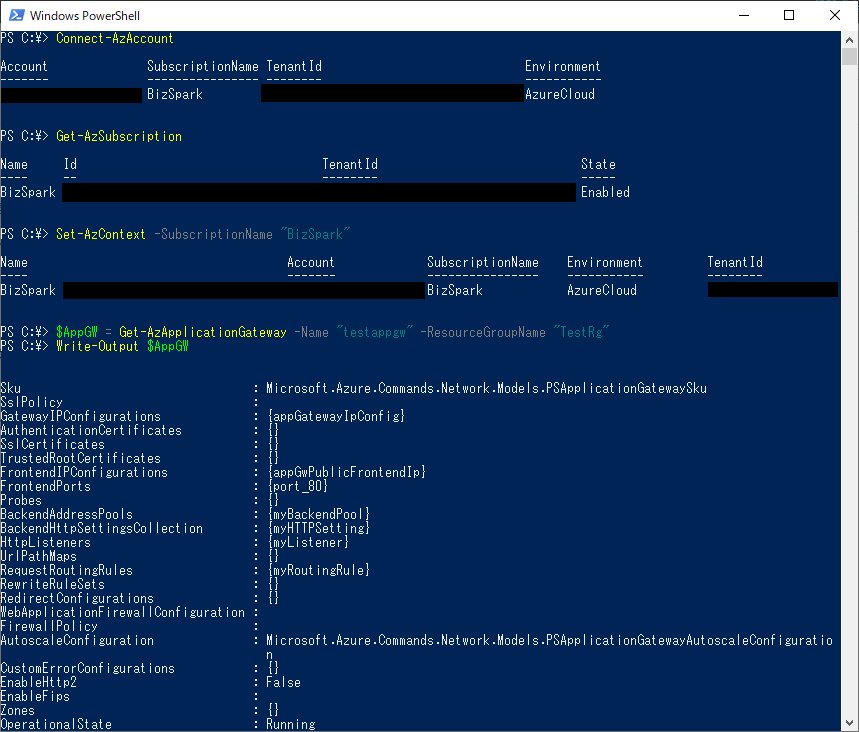Viewport: 859px width, 732px height.
Task: Click the {myHTTPSetting} value
Action: pos(318,528)
